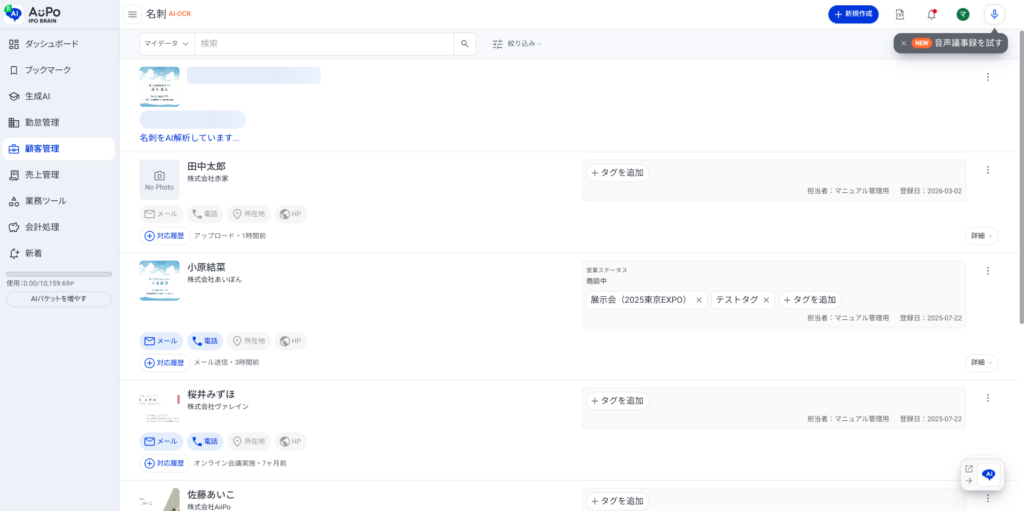Screen dimensions: 1024x511
Task: Toggle the hamburger sidebar menu icon
Action: coord(132,14)
